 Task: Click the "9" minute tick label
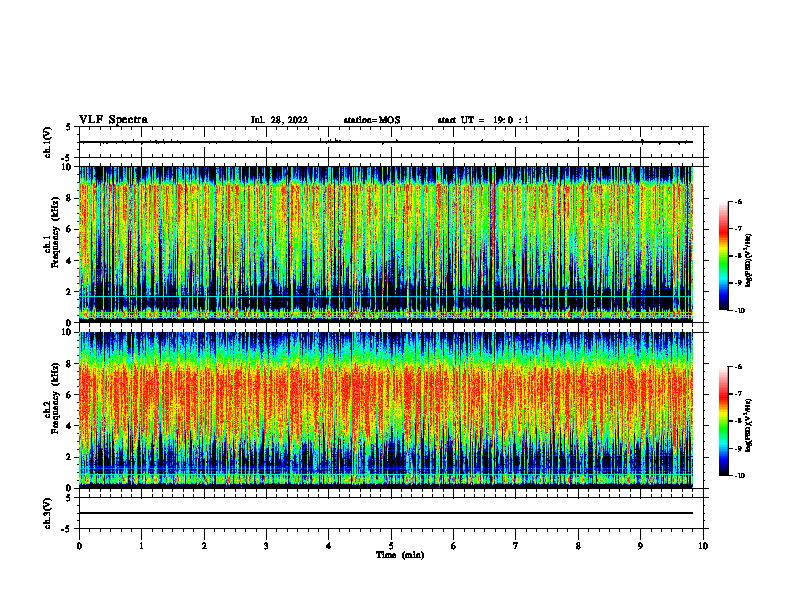(640, 546)
